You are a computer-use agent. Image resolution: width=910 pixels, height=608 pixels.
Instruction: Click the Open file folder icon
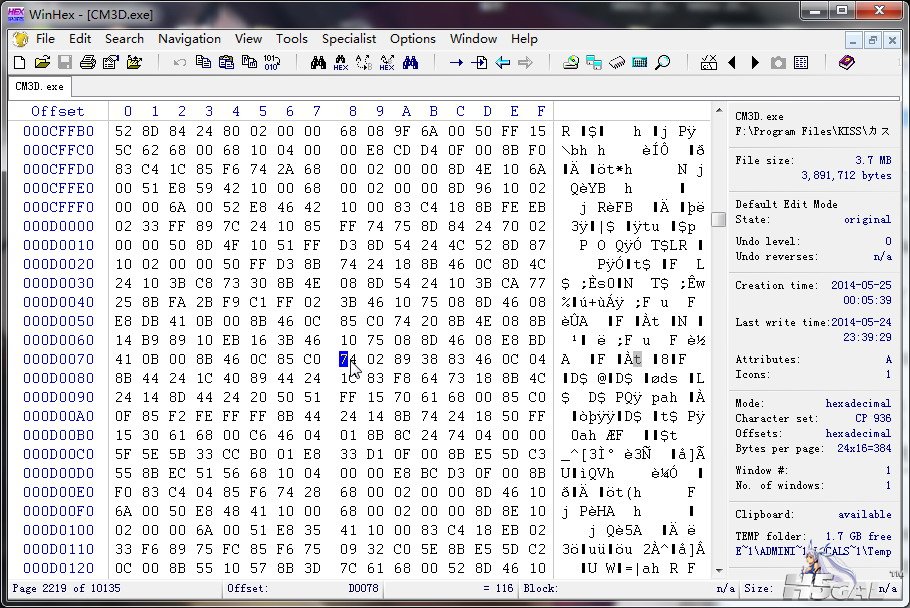[x=42, y=62]
